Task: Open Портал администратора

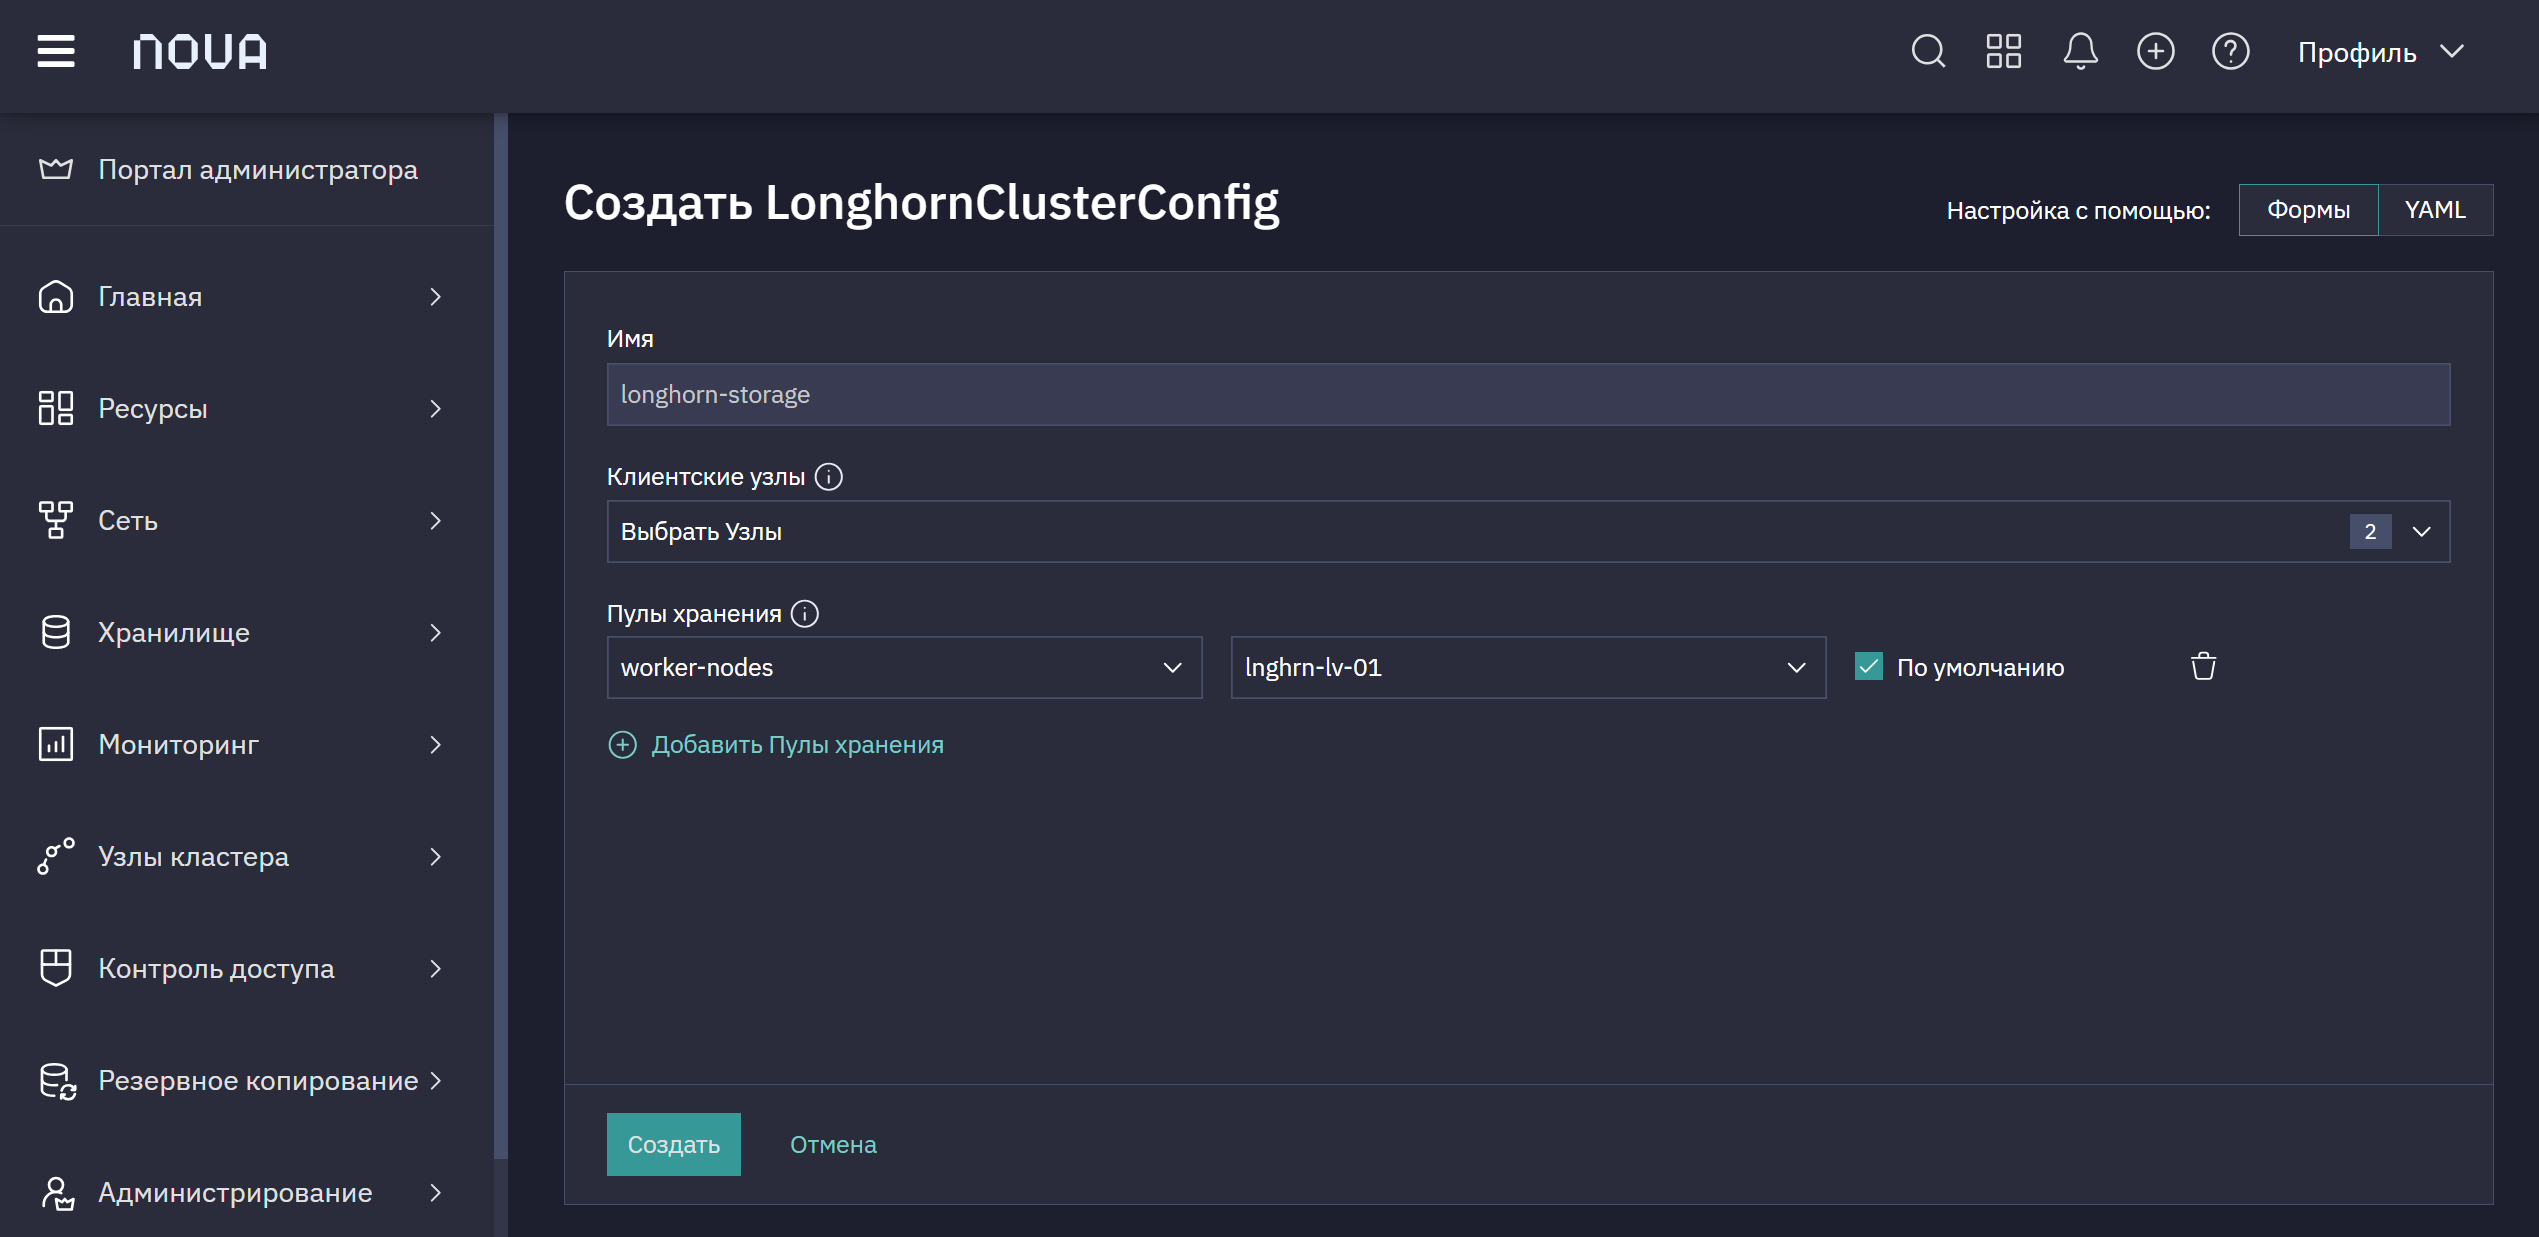Action: pyautogui.click(x=258, y=169)
